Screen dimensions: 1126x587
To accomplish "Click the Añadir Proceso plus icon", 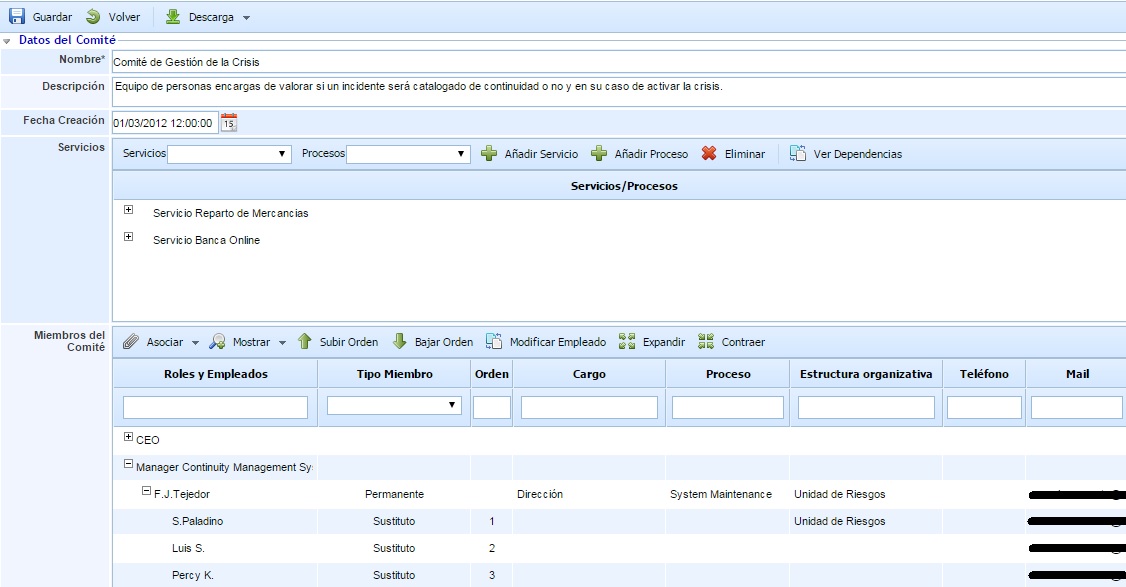I will click(x=599, y=154).
